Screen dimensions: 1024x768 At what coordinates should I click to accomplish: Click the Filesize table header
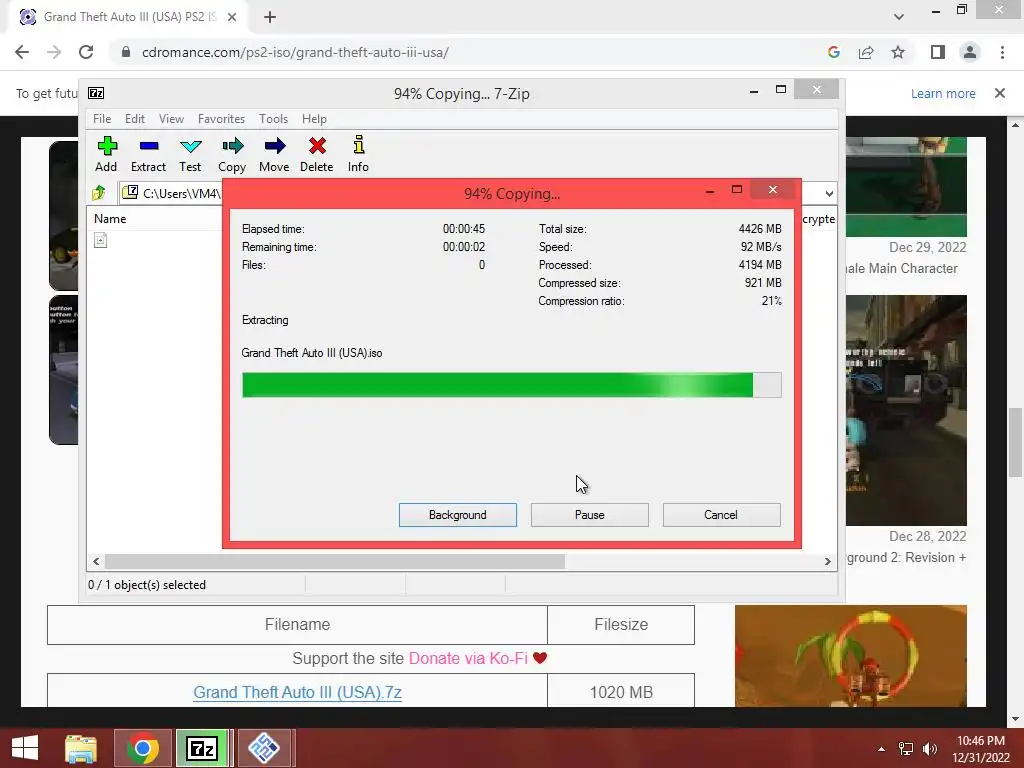621,624
